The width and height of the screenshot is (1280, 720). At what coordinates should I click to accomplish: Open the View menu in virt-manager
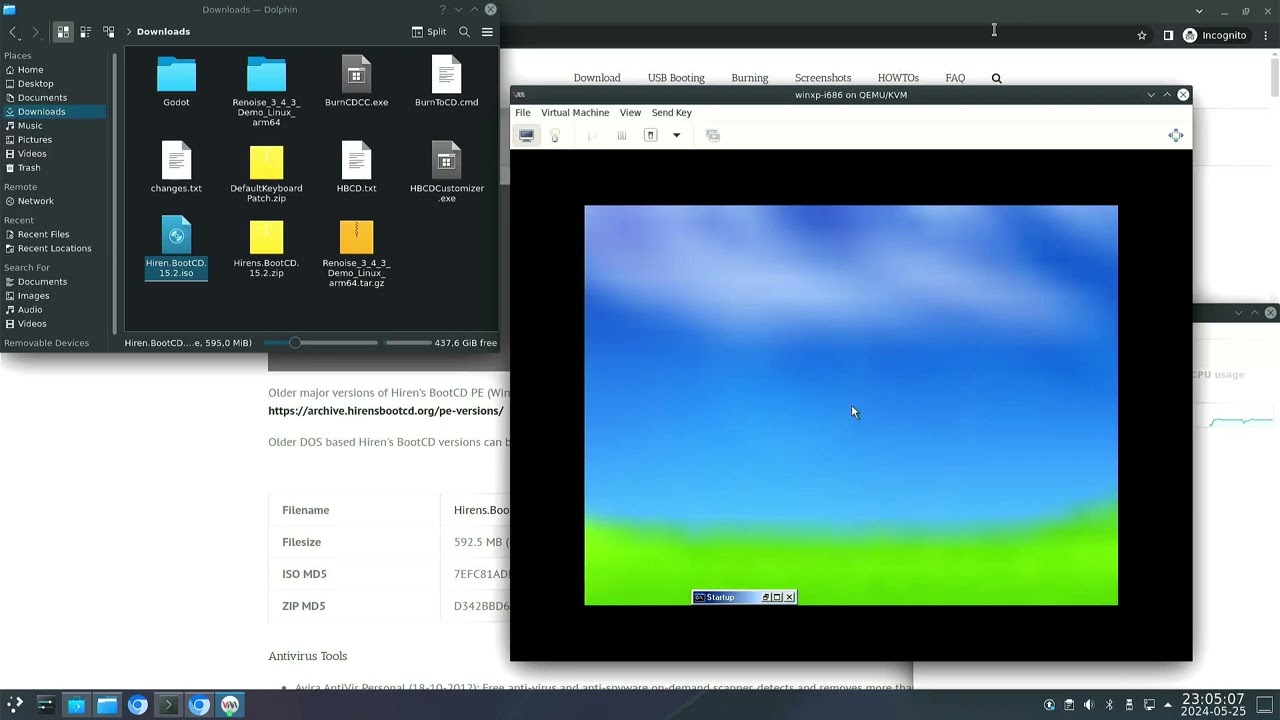630,113
